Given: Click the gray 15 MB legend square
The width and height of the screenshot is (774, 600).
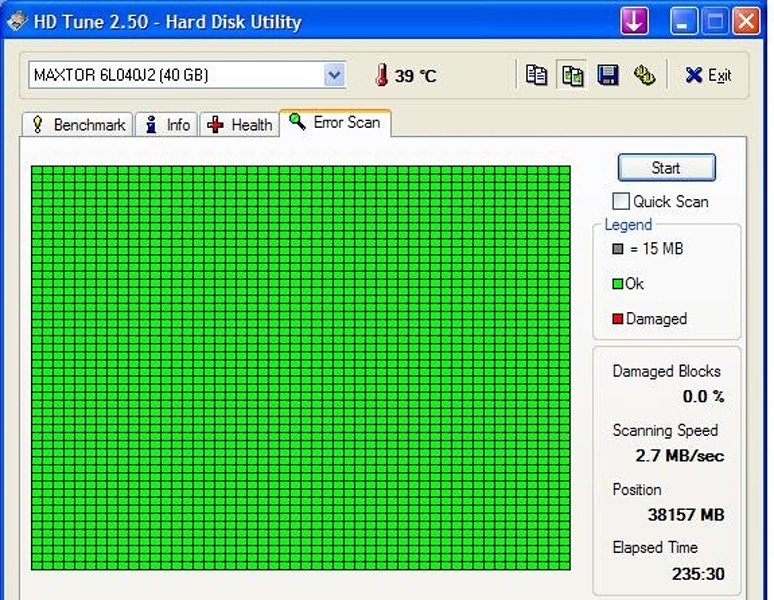Looking at the screenshot, I should pyautogui.click(x=618, y=249).
